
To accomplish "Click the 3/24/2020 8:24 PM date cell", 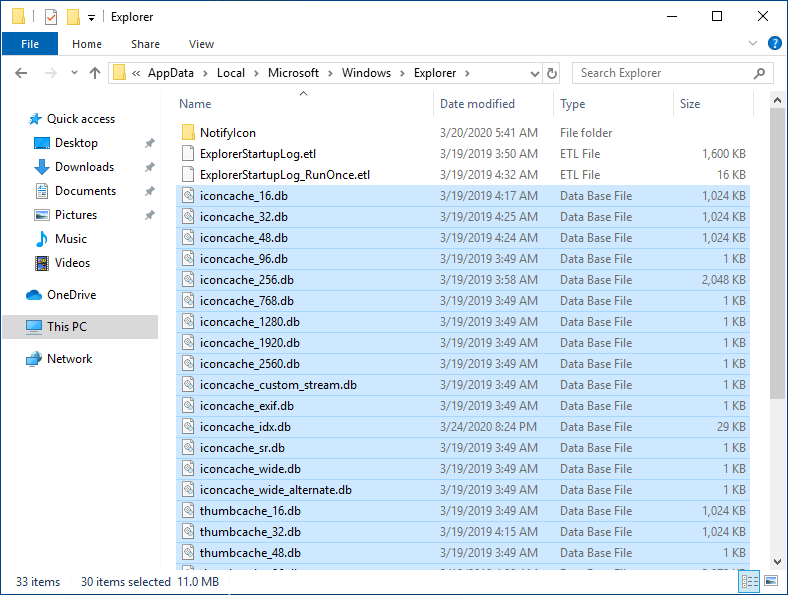I will [x=488, y=427].
